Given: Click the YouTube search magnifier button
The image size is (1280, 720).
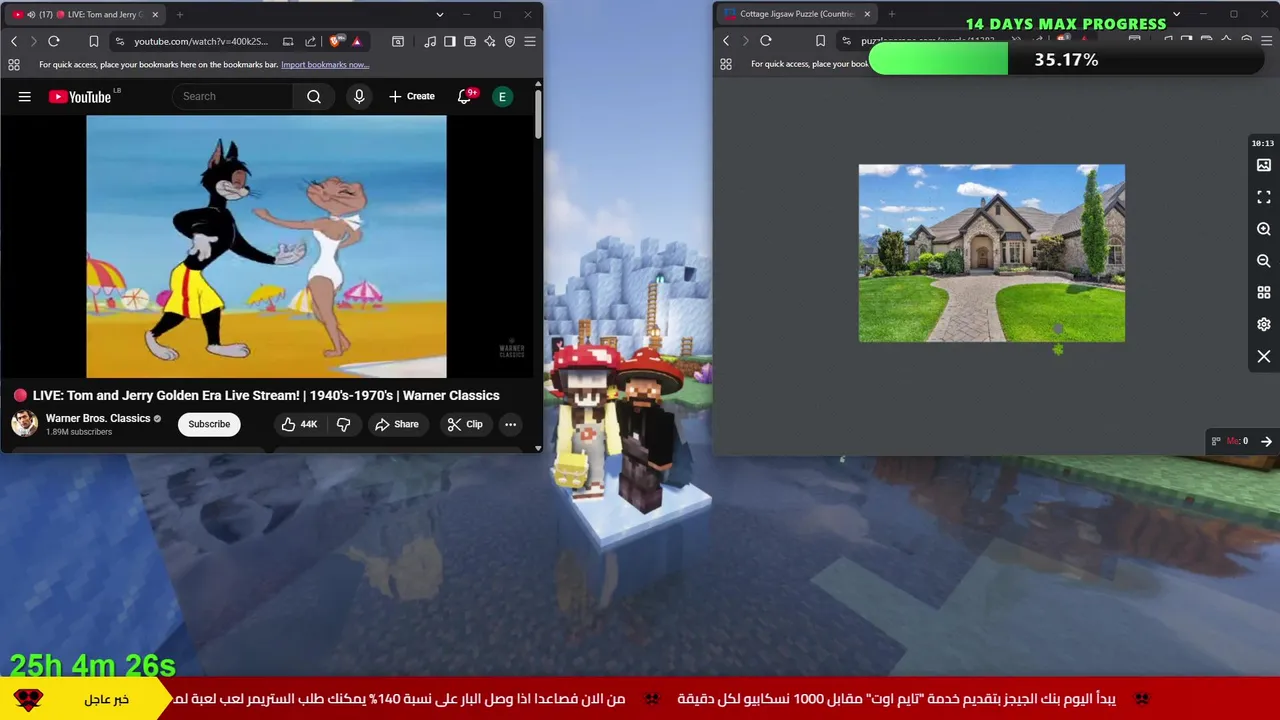Looking at the screenshot, I should coord(314,96).
